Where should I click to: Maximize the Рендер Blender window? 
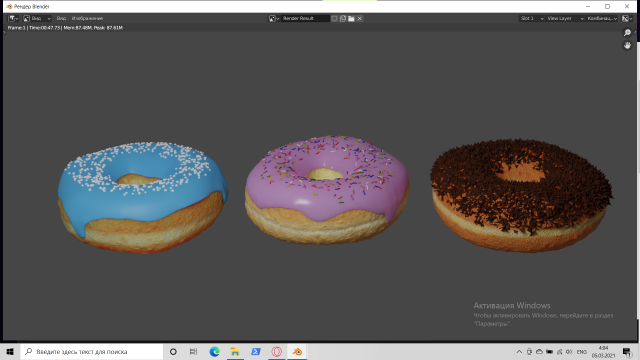tap(607, 6)
